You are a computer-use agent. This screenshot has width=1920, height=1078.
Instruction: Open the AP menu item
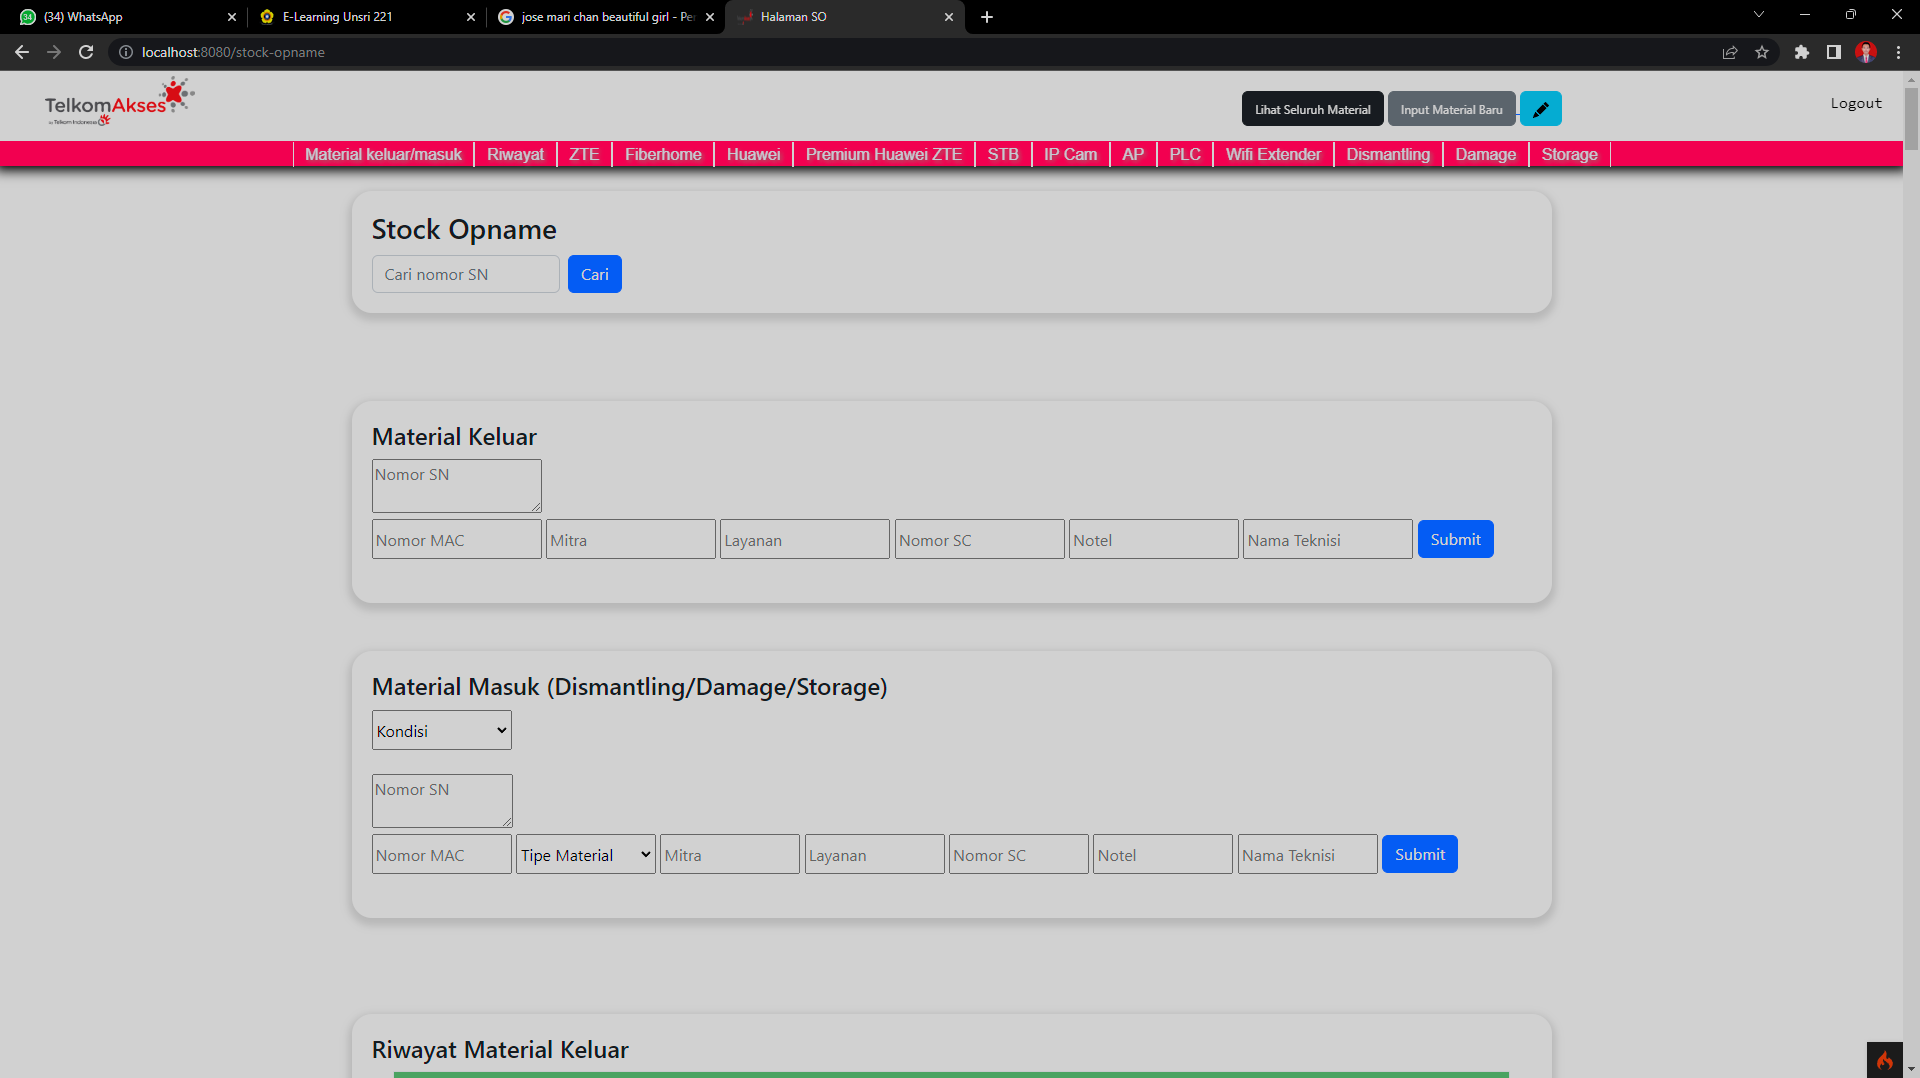coord(1133,154)
